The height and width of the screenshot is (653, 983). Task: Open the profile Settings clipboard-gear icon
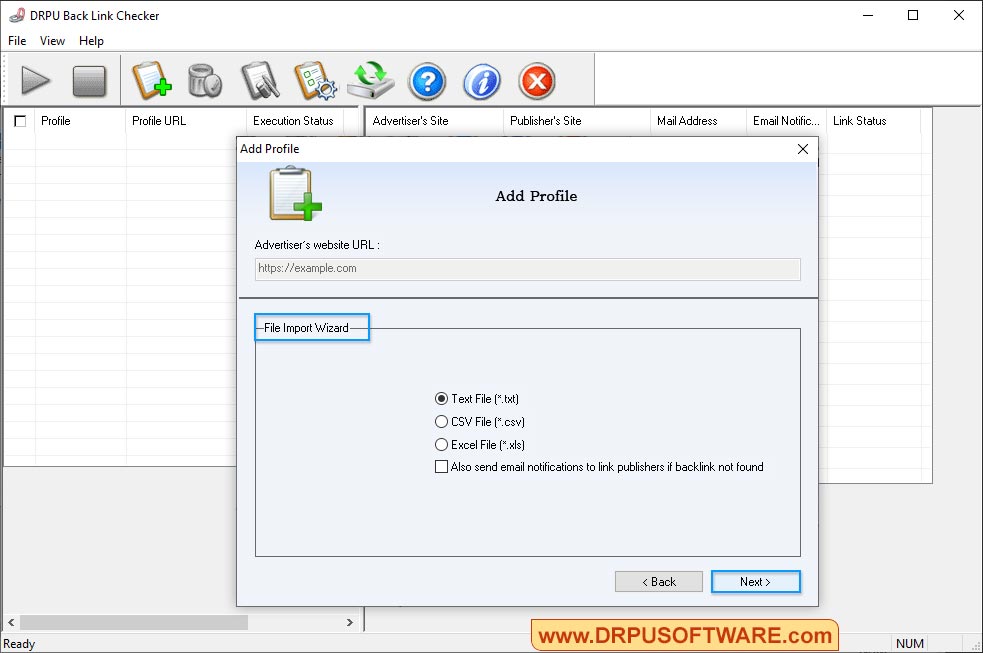click(316, 81)
